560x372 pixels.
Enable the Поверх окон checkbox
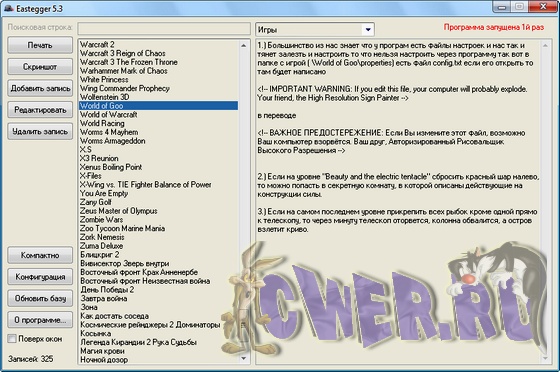point(12,338)
